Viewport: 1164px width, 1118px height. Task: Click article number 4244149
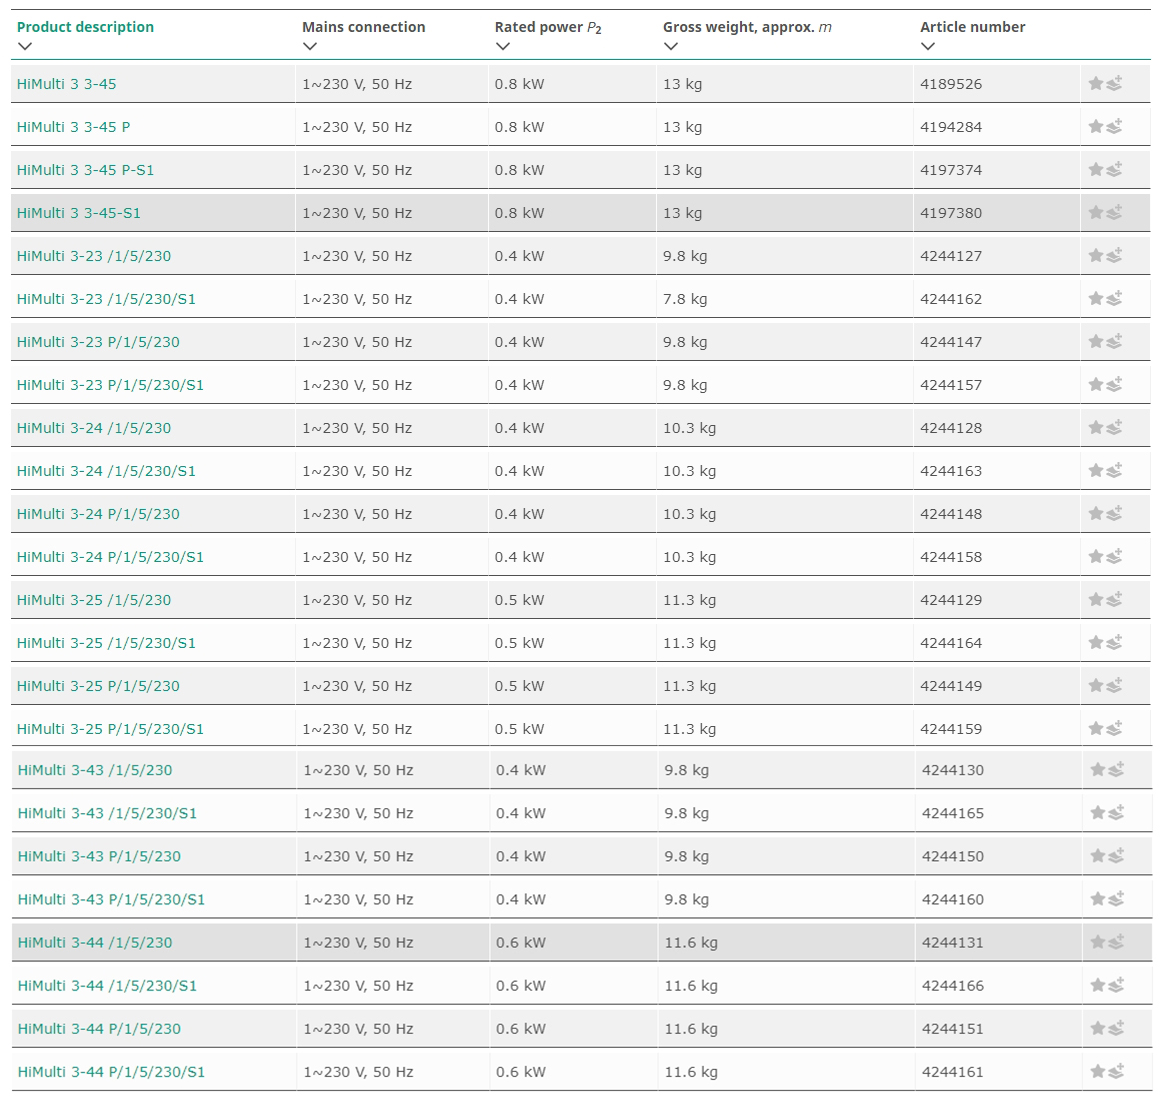coord(951,687)
